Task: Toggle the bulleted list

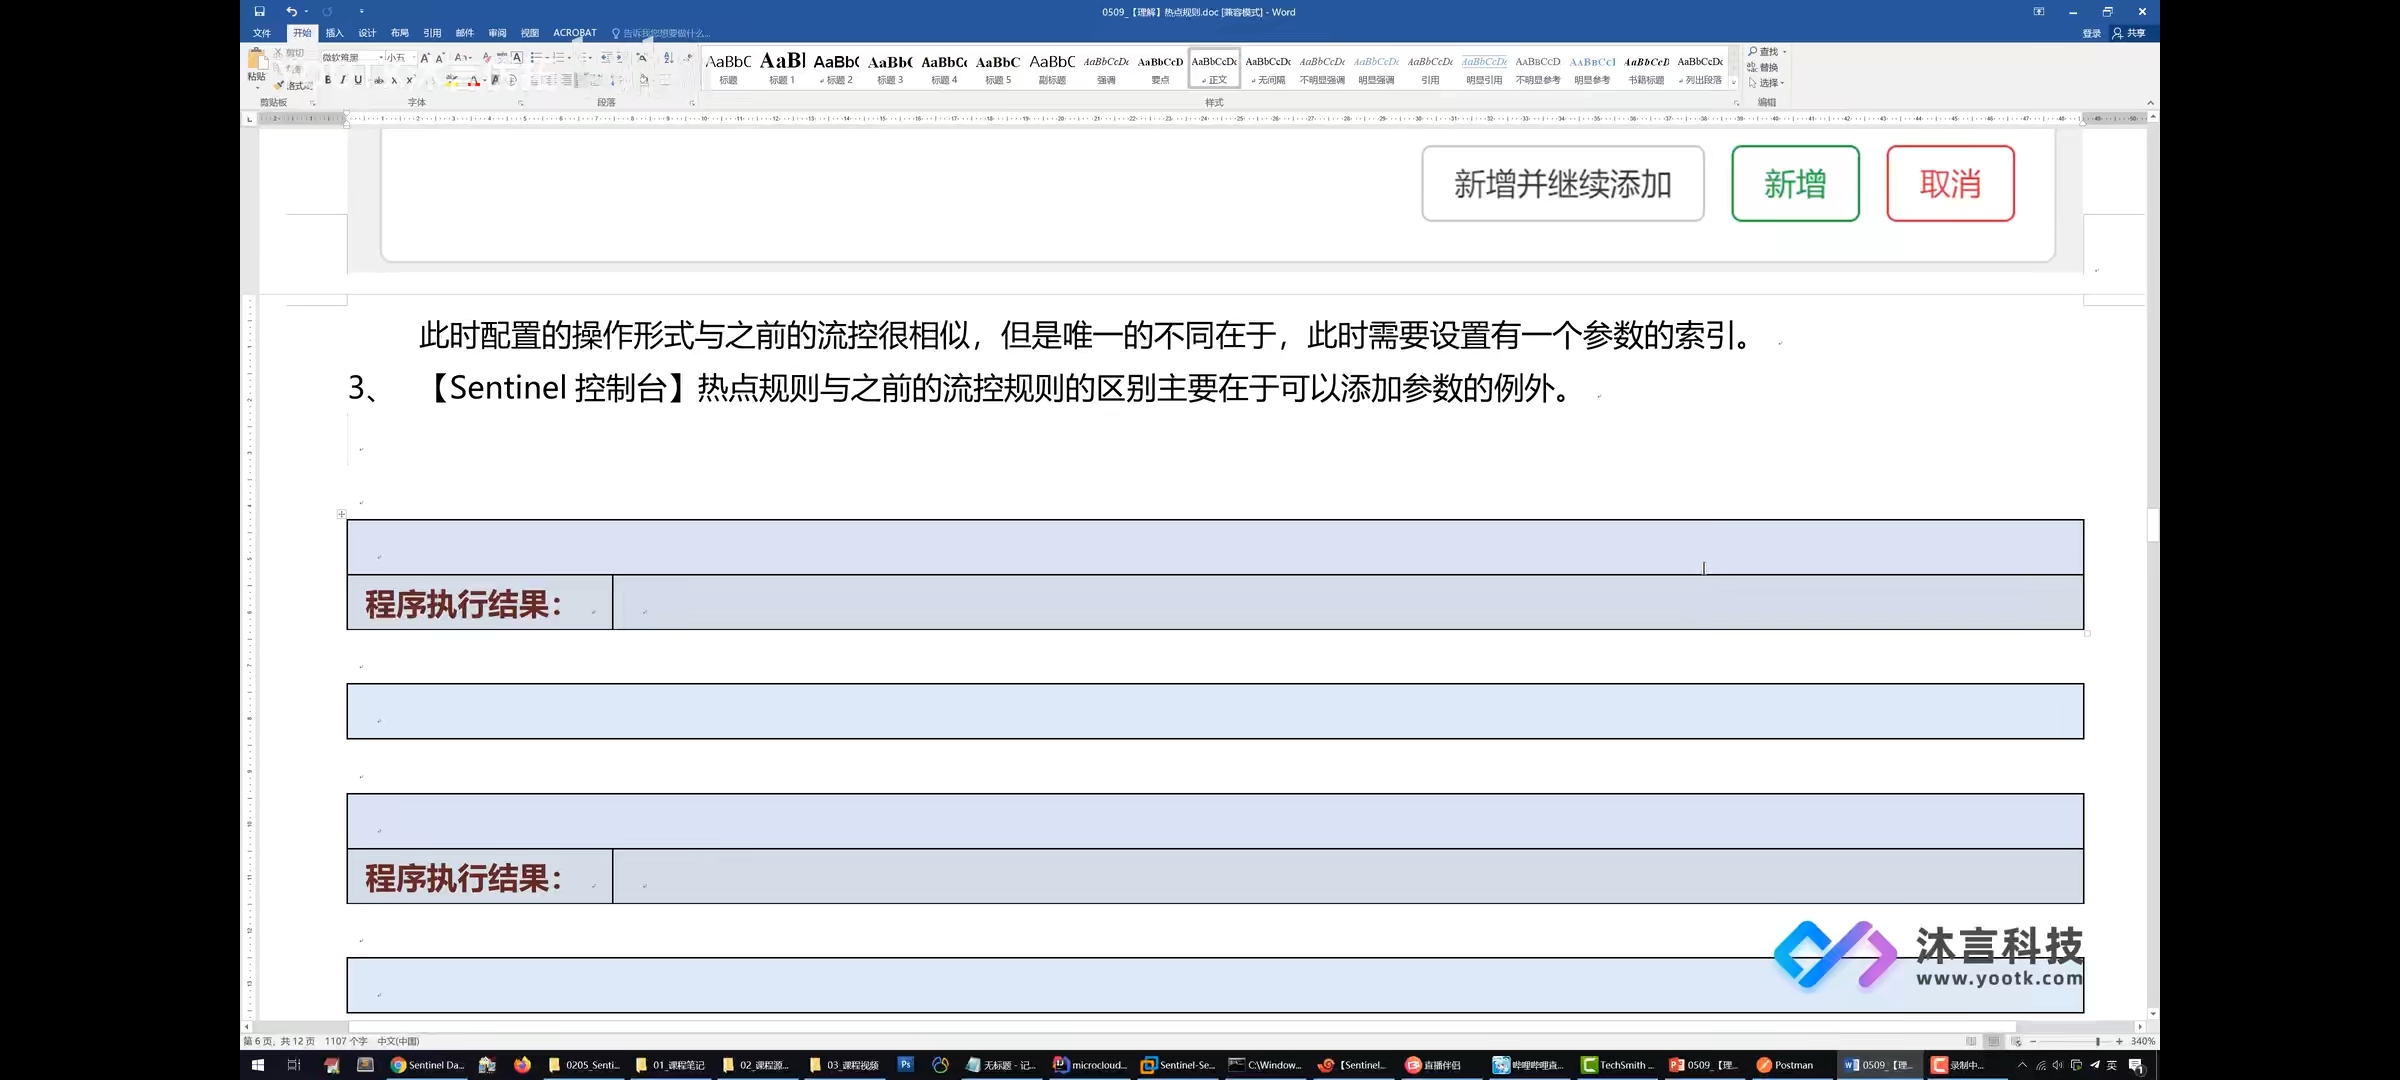Action: [x=536, y=58]
